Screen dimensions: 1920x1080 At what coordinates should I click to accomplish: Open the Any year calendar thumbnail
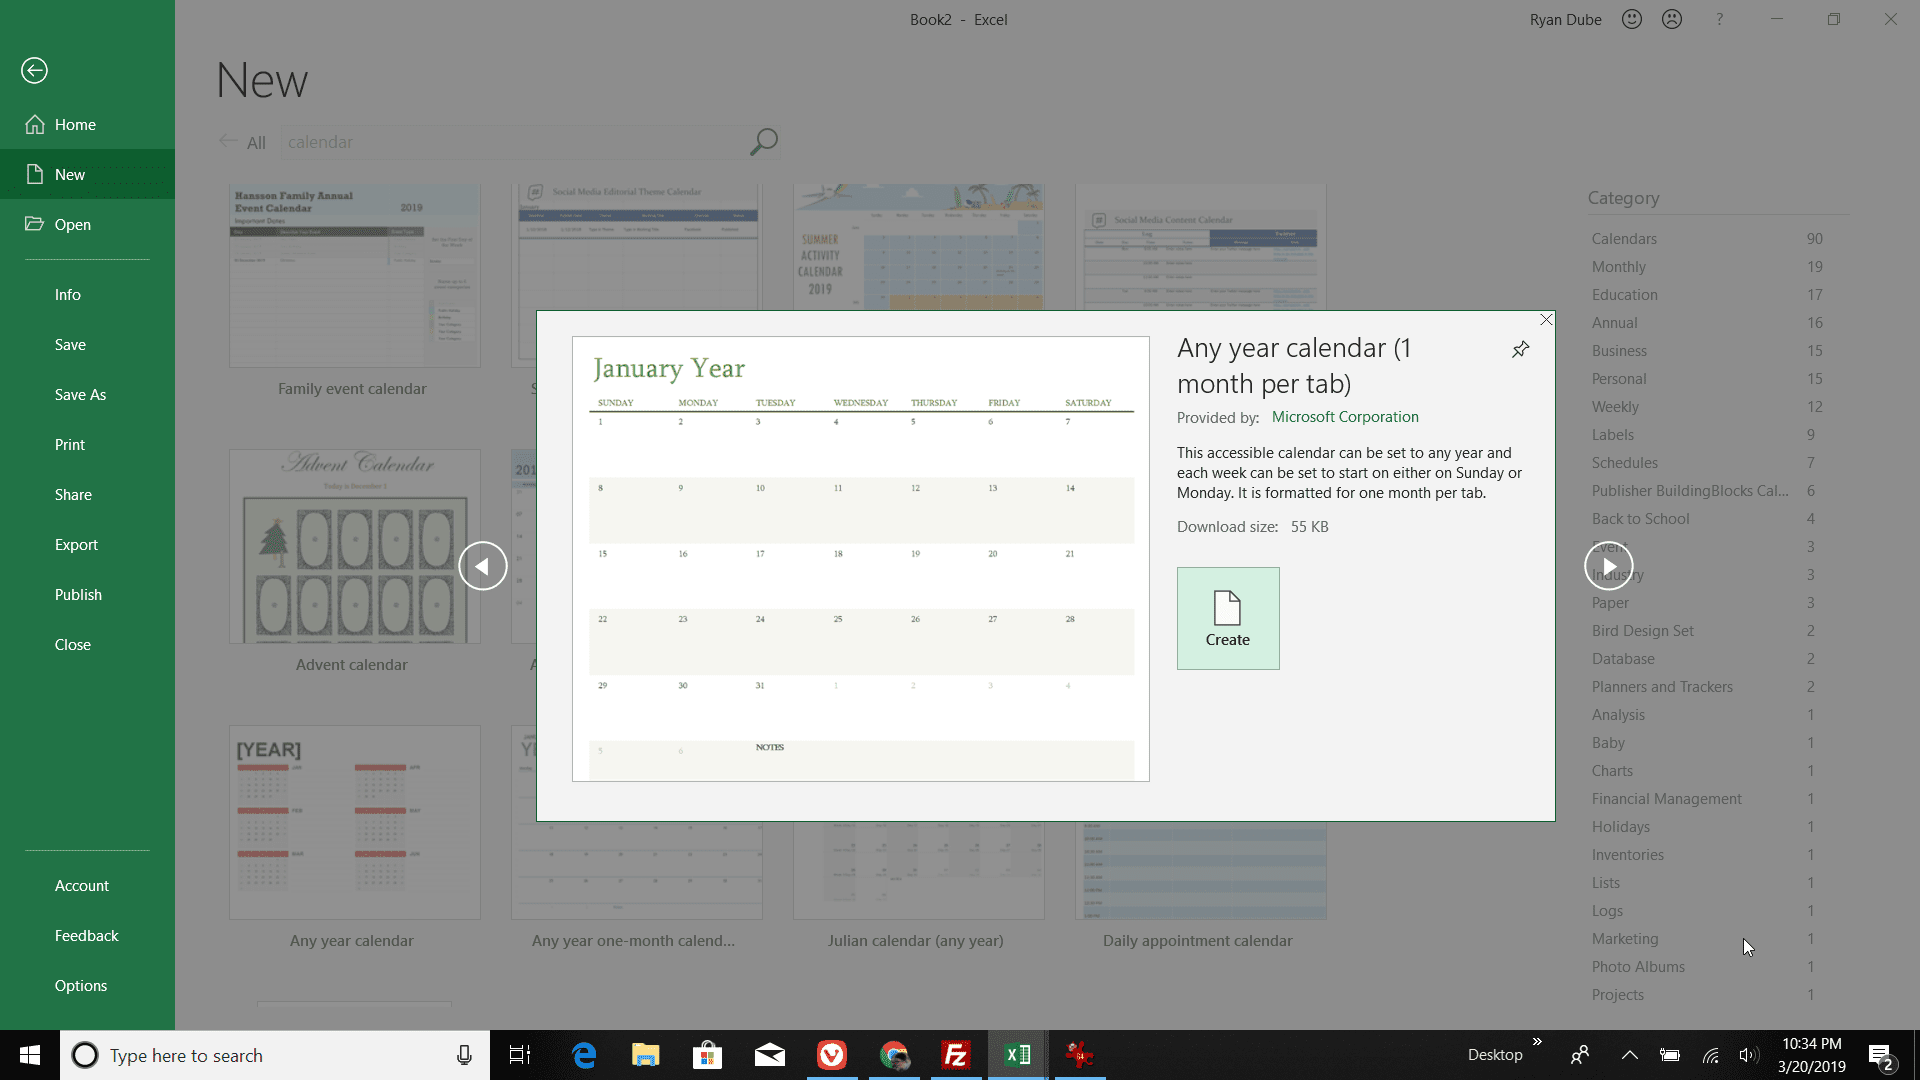click(x=354, y=822)
